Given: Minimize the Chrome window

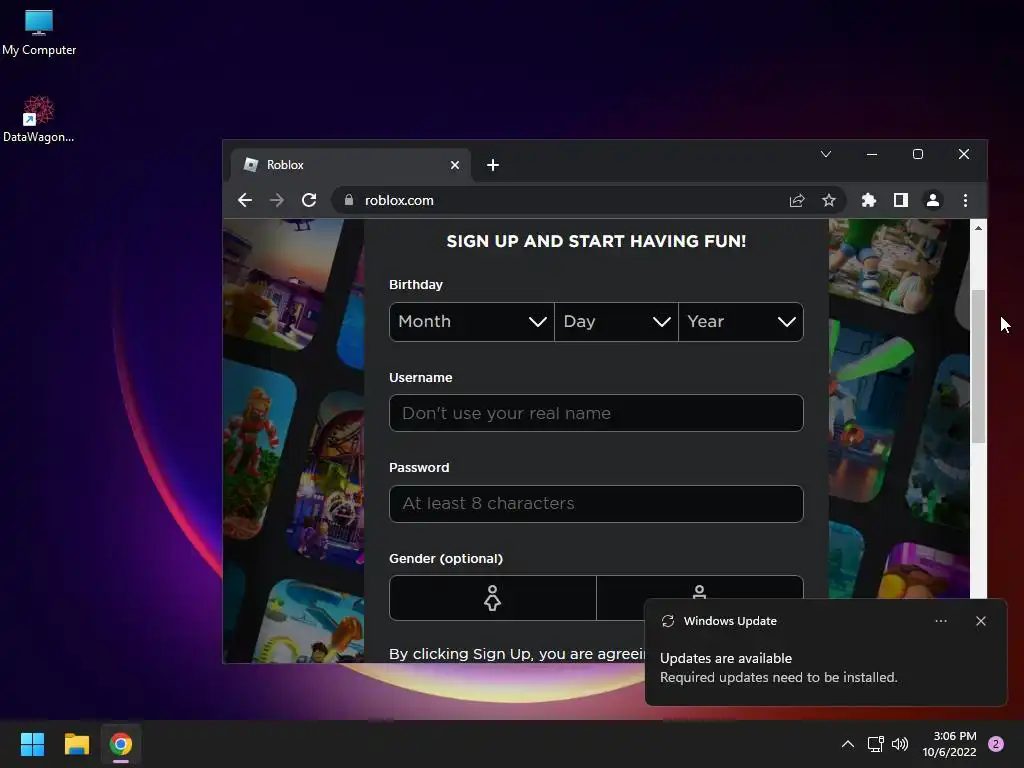Looking at the screenshot, I should (872, 154).
